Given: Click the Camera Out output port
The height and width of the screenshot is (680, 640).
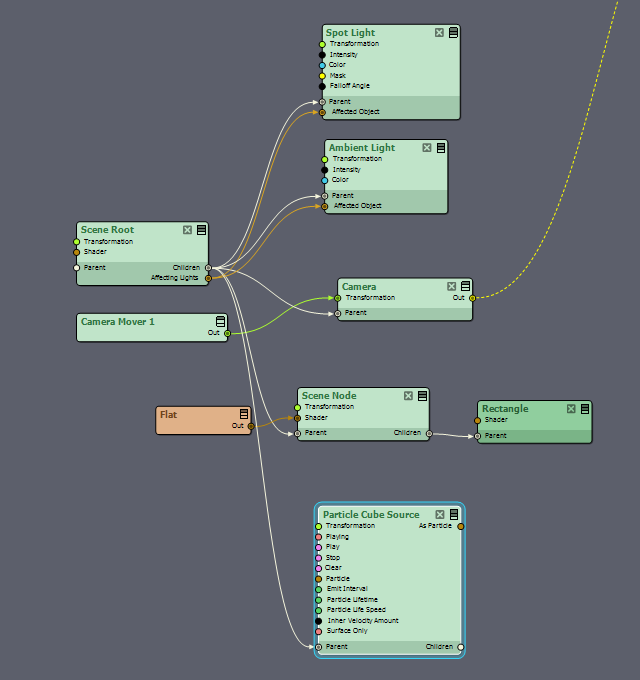Looking at the screenshot, I should [x=473, y=298].
